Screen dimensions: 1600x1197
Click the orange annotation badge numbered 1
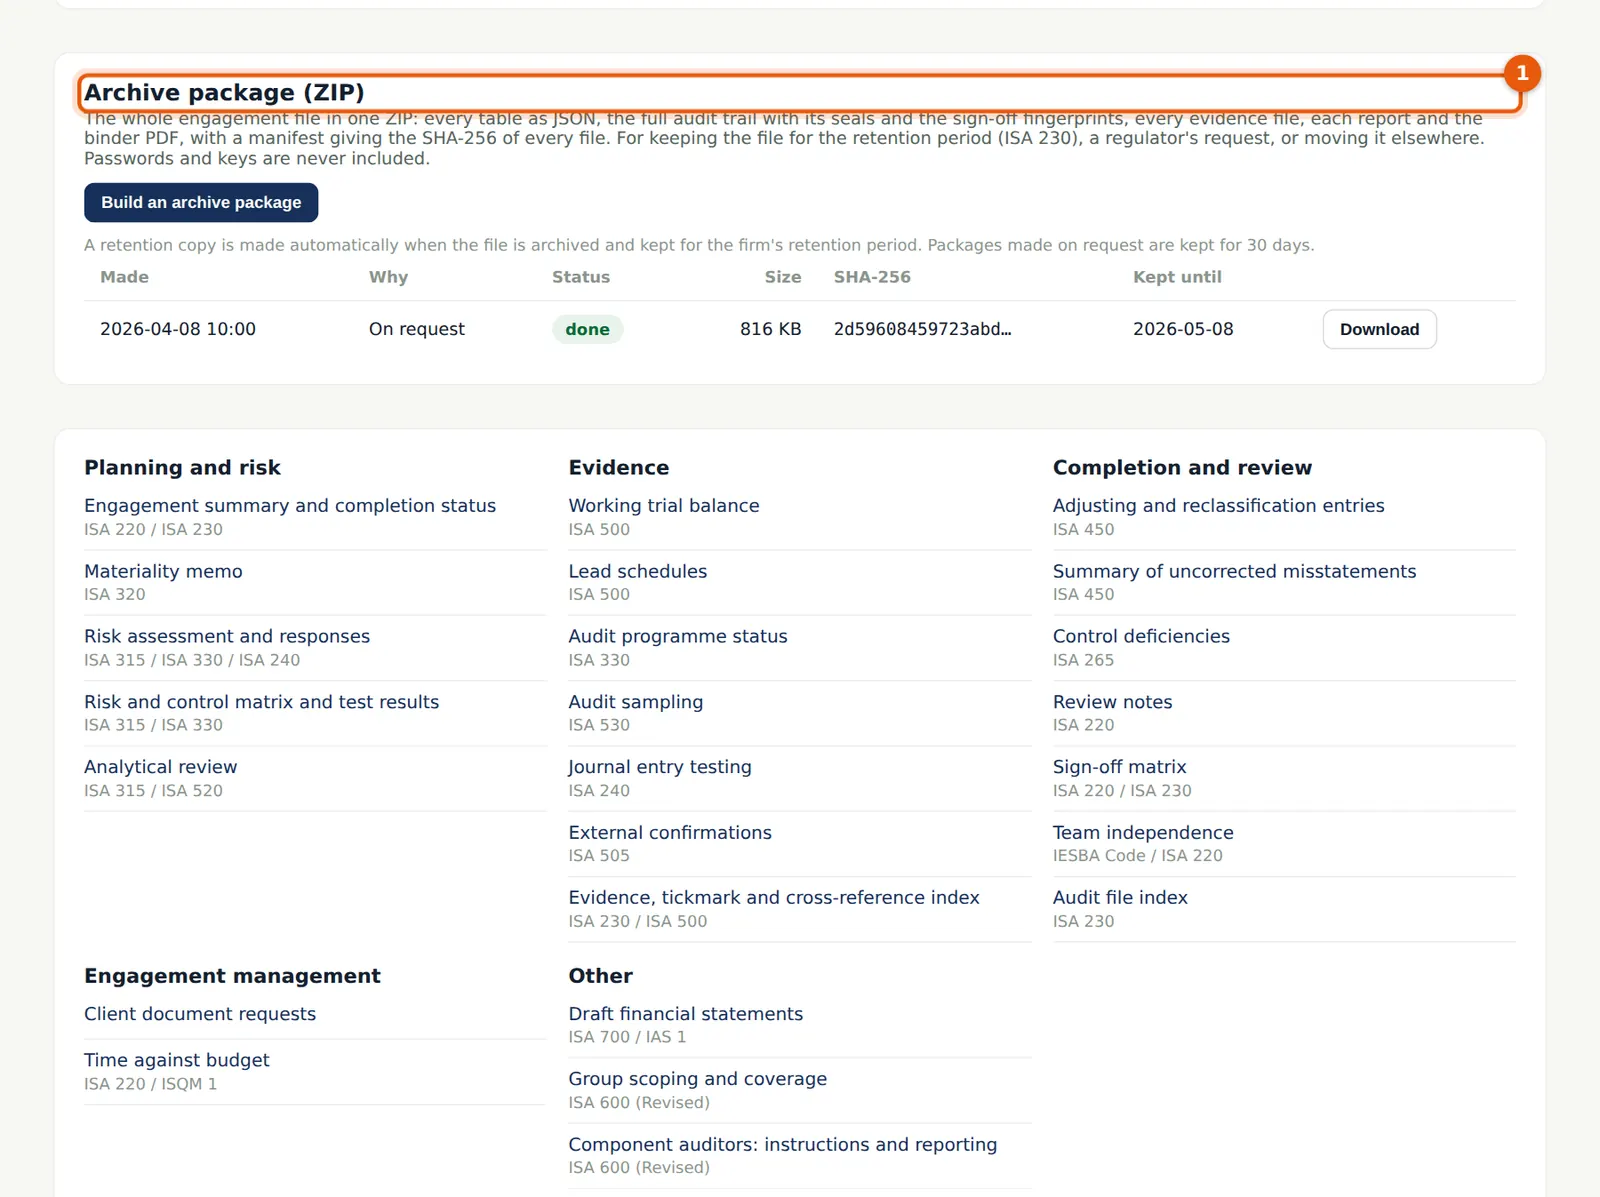tap(1522, 73)
